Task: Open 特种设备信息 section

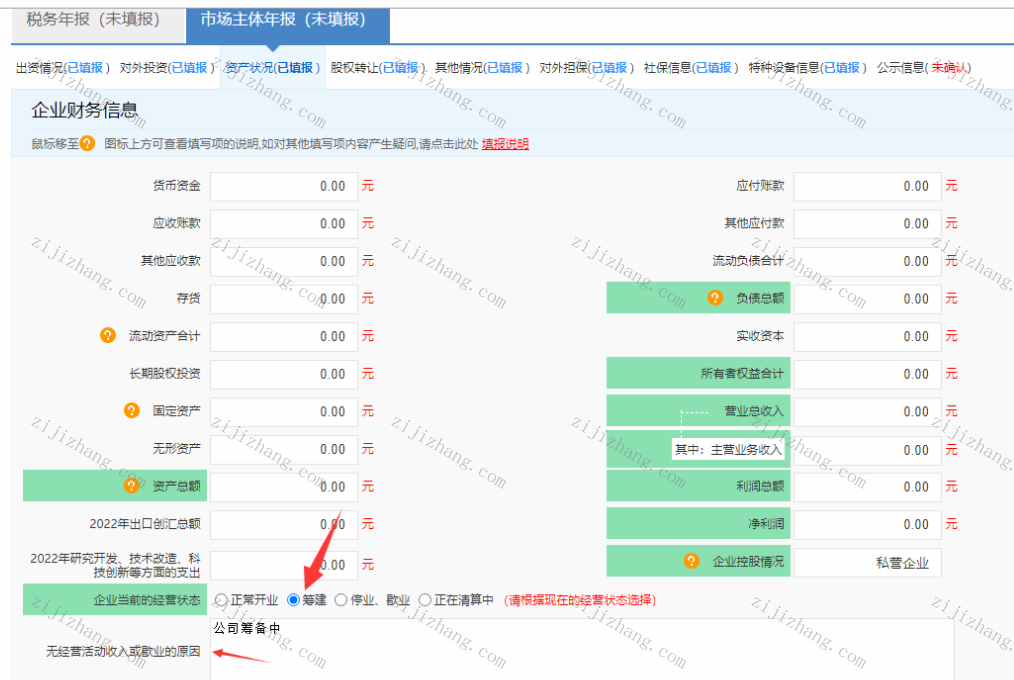Action: pyautogui.click(x=808, y=68)
